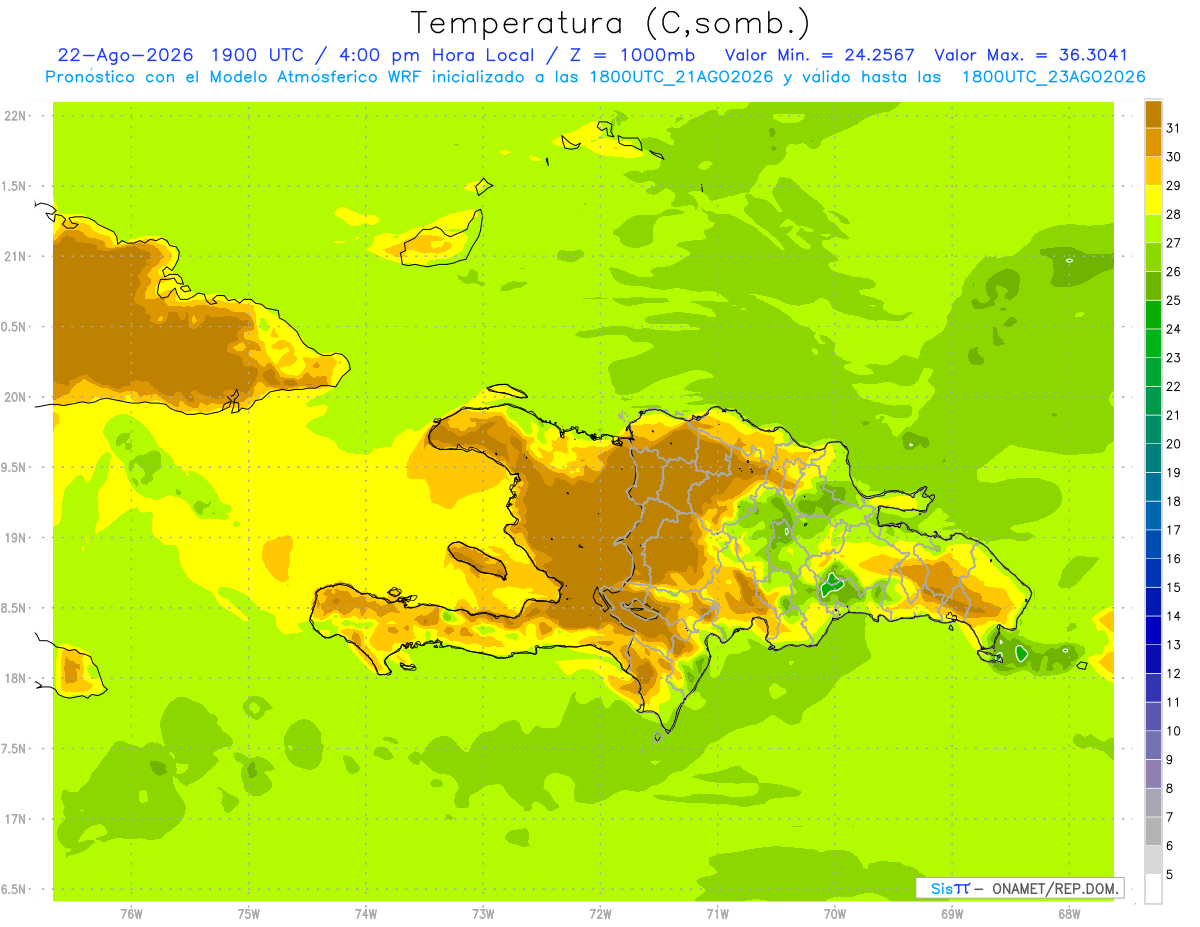Click colorbar label "20"

[1174, 444]
